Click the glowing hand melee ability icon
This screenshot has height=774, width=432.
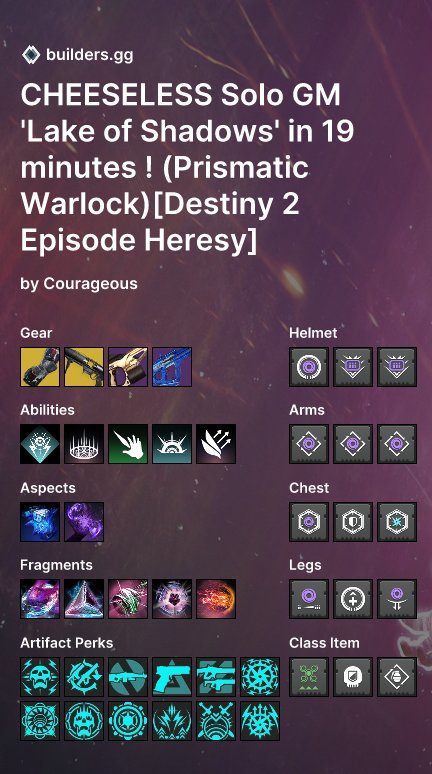coord(128,444)
